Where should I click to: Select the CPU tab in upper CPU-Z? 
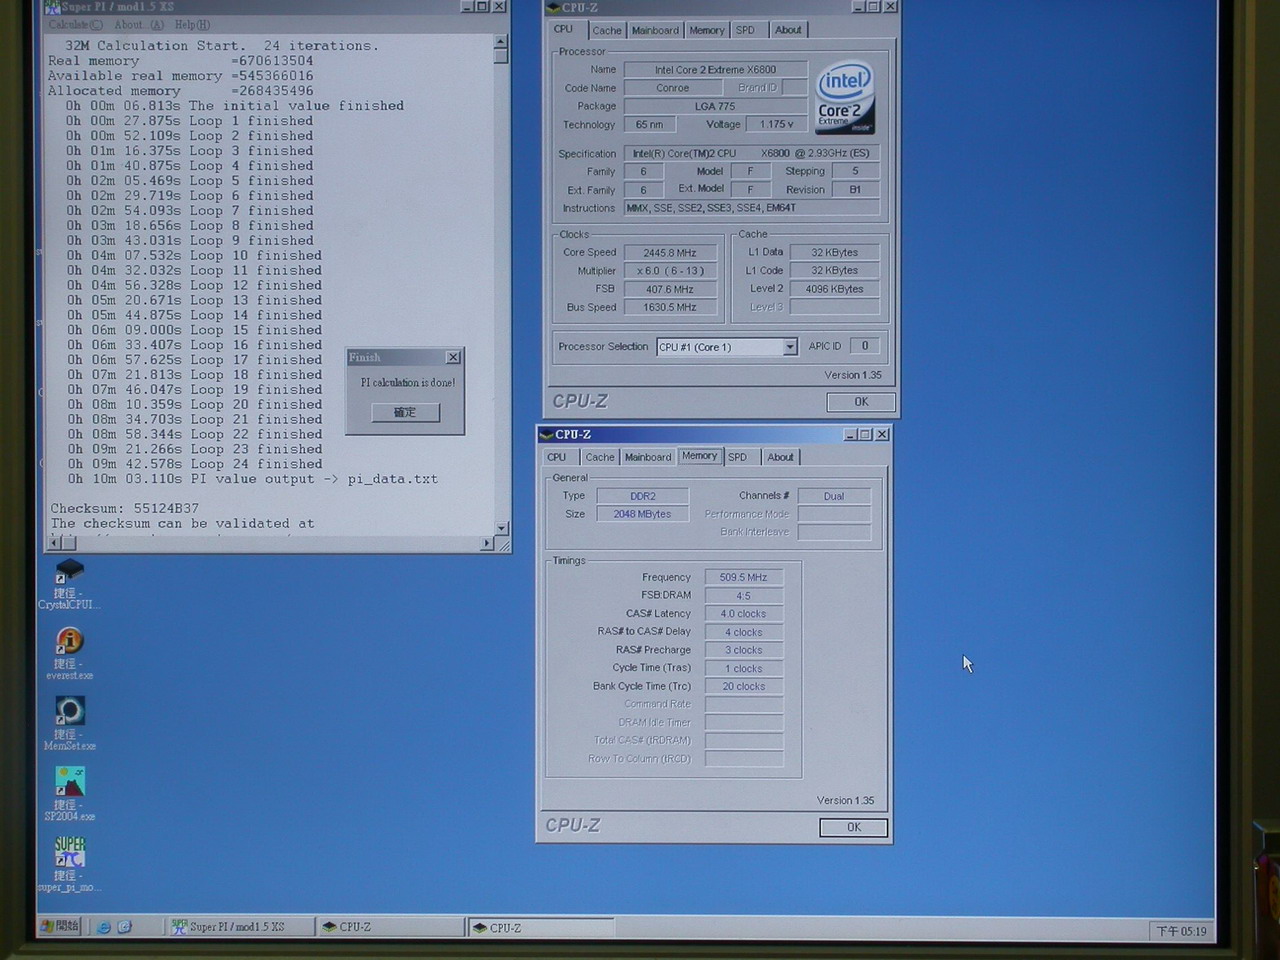point(564,29)
